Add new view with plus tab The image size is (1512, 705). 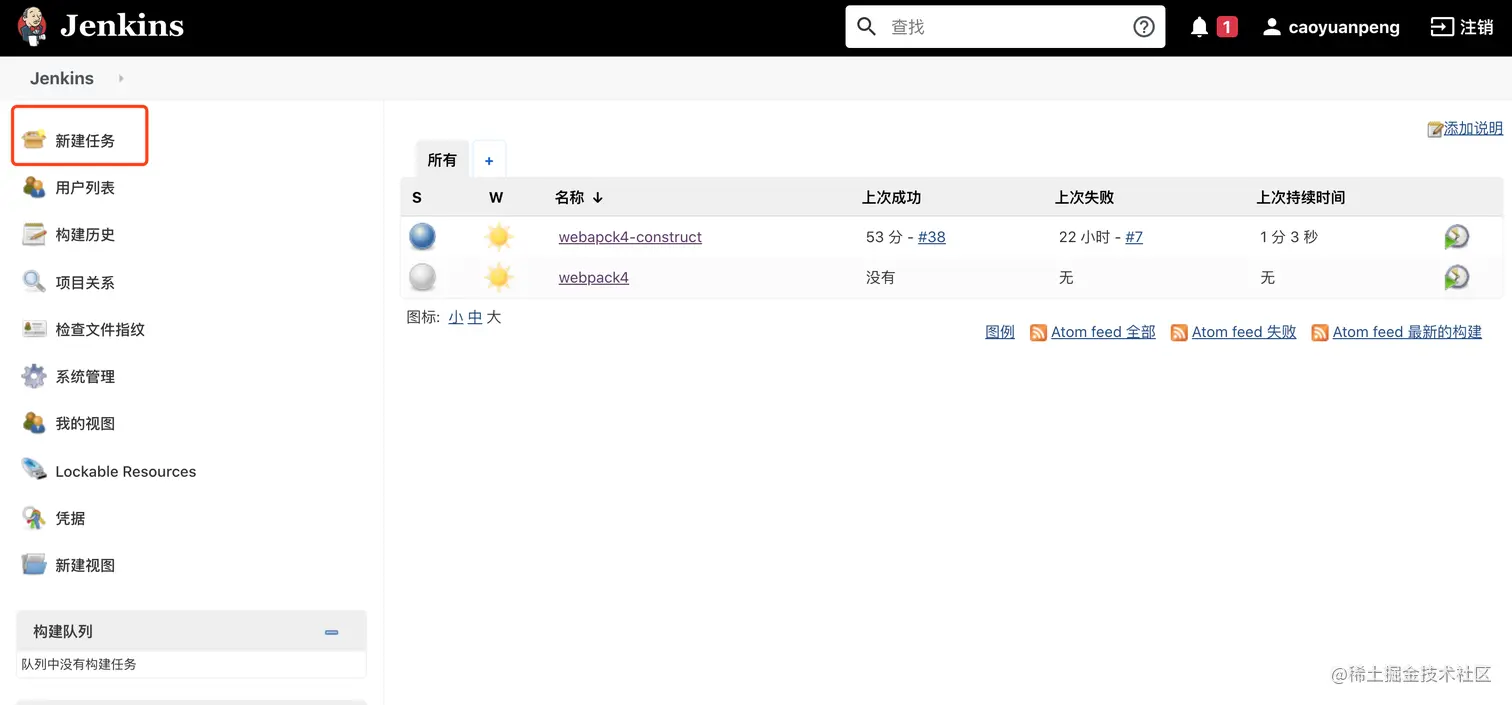[489, 160]
